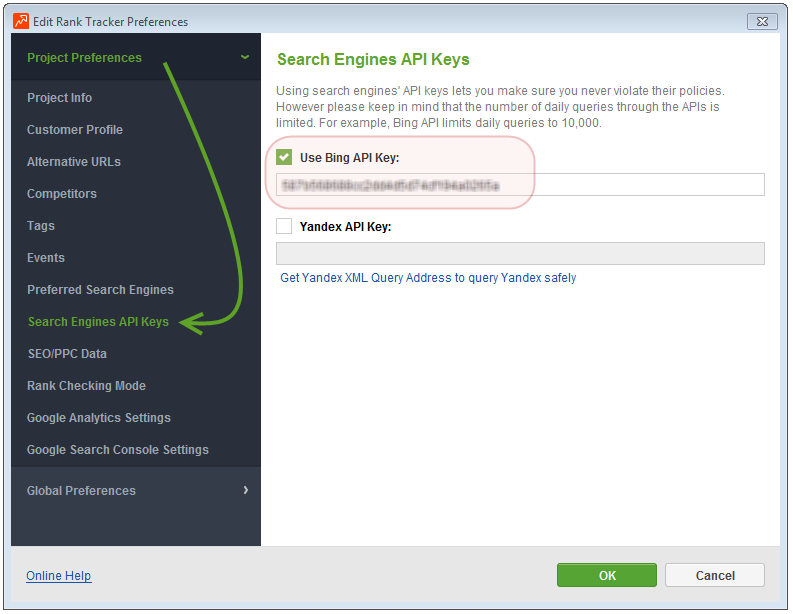Open the Tags settings page

[41, 226]
